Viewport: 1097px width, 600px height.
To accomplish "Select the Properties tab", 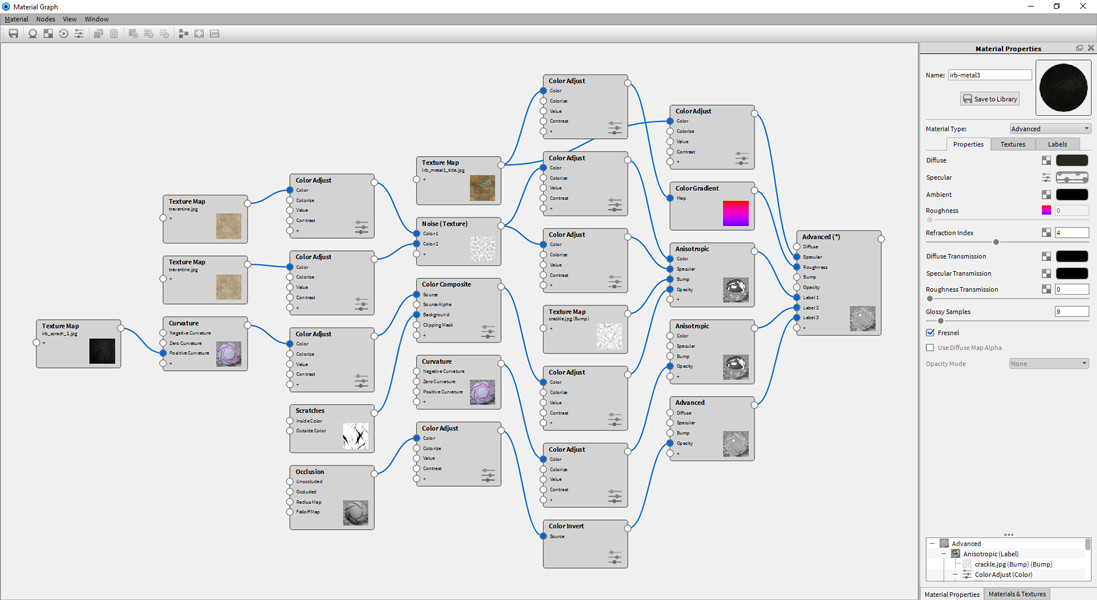I will [968, 144].
